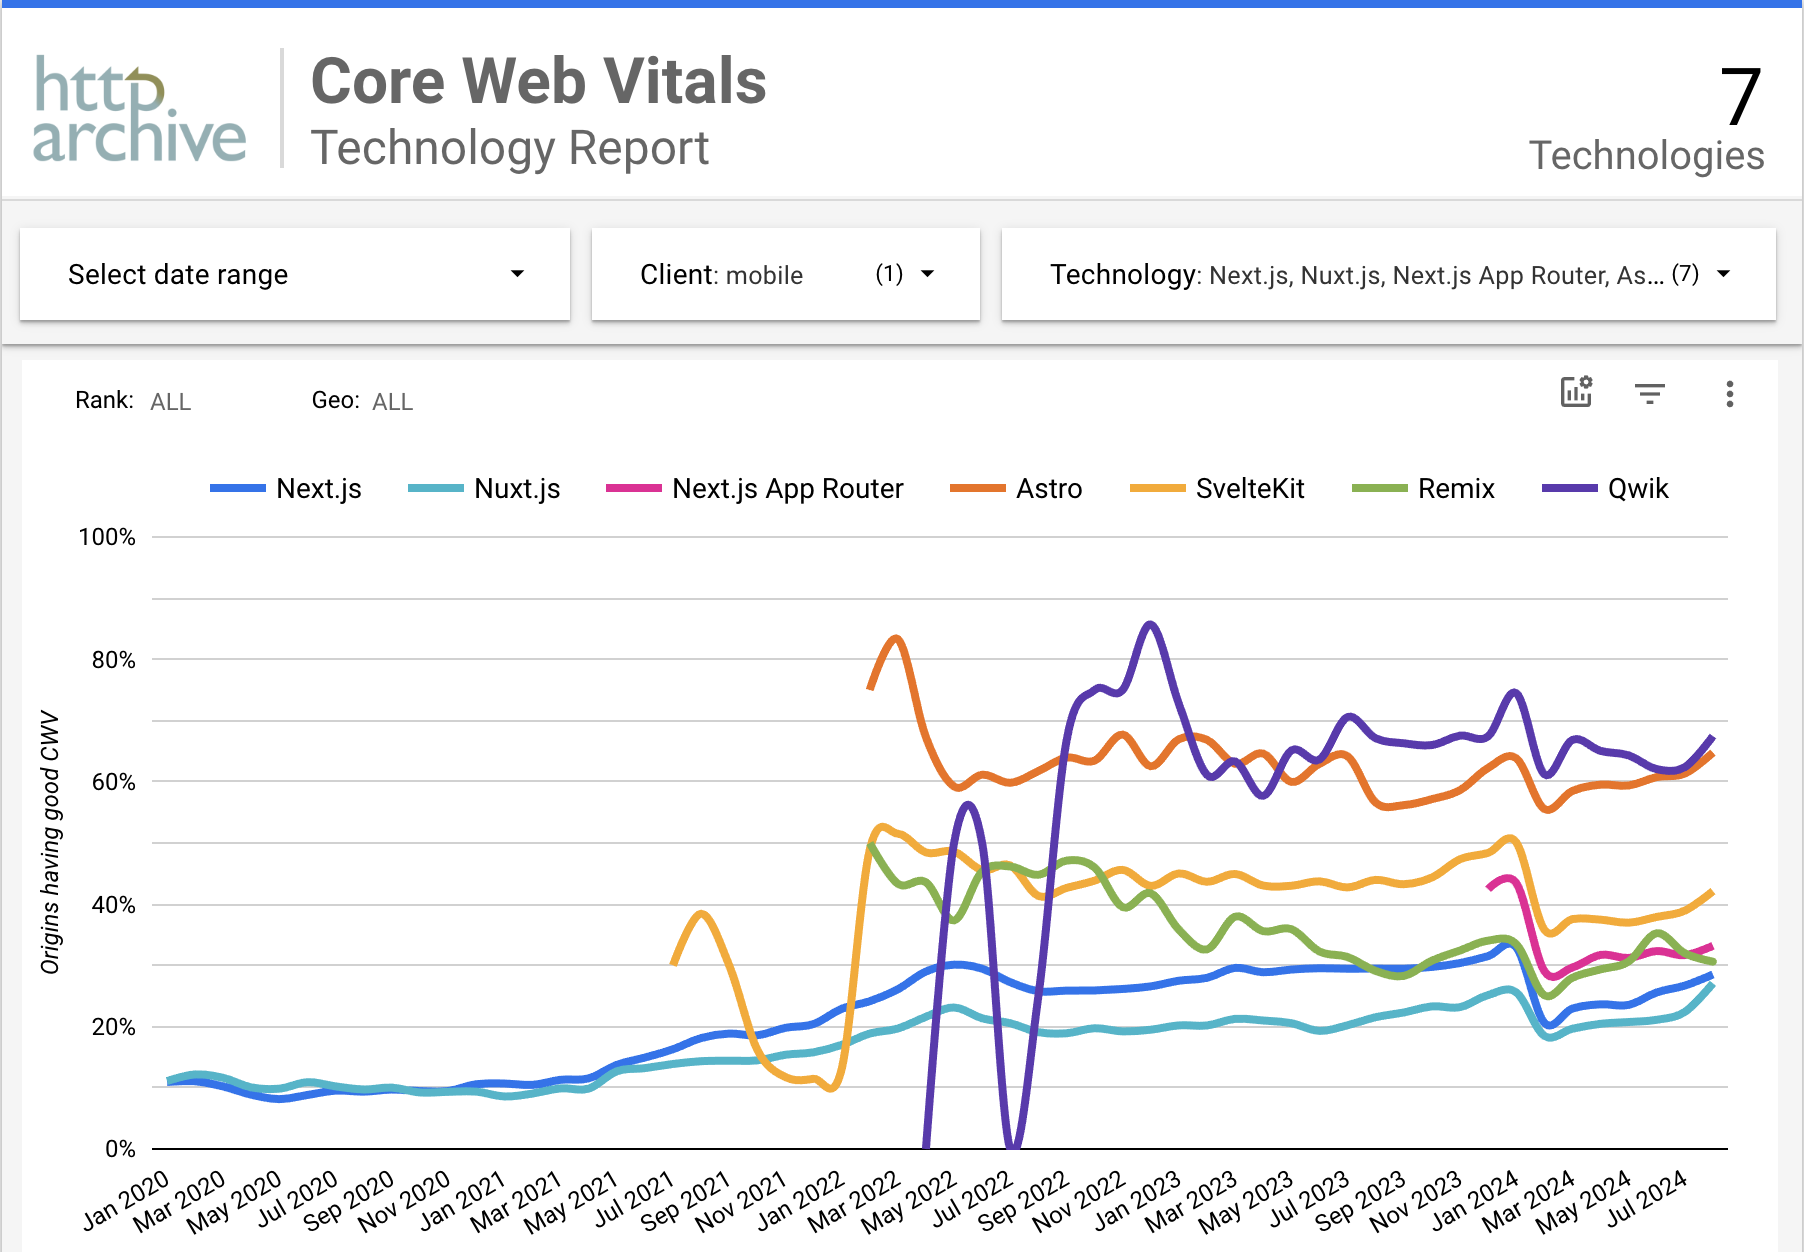Screen dimensions: 1804x1252
Task: Click the Astro line peak near Mar 2022
Action: pos(896,638)
